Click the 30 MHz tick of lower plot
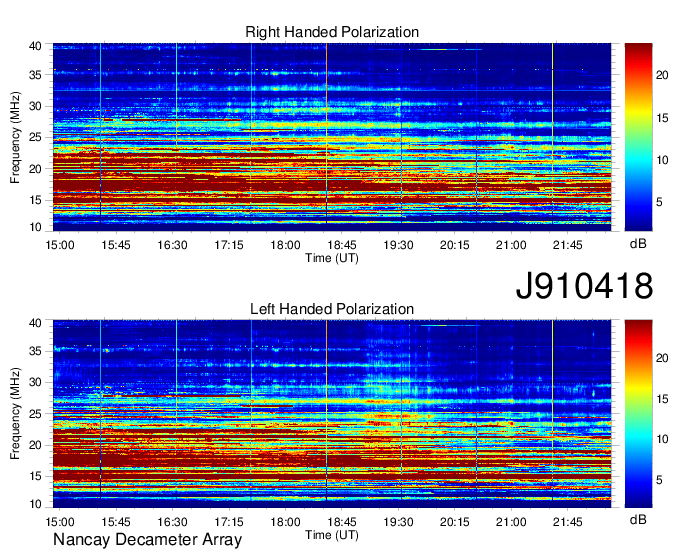Image resolution: width=680 pixels, height=552 pixels. (36, 382)
